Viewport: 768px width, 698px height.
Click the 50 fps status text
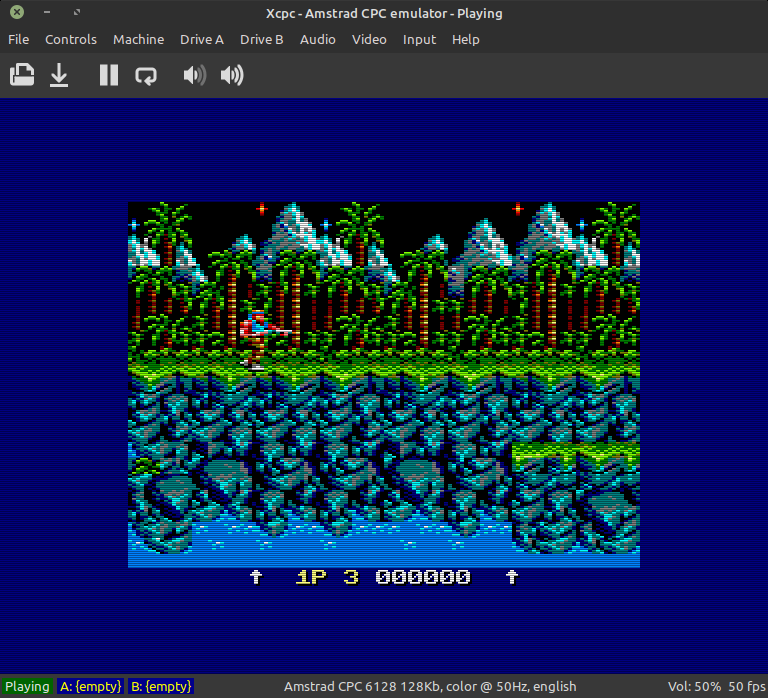coord(747,686)
